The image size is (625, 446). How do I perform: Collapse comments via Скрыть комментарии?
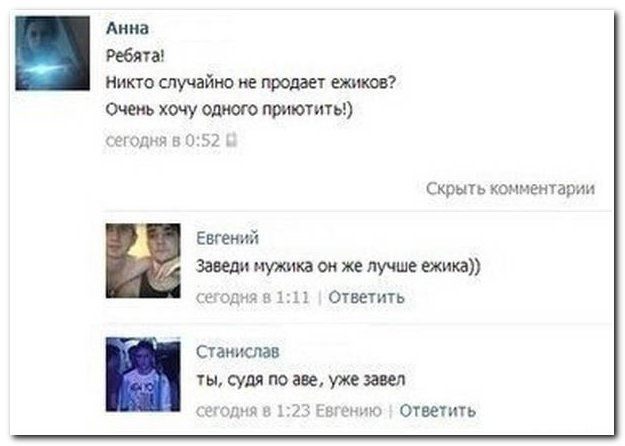pos(511,189)
